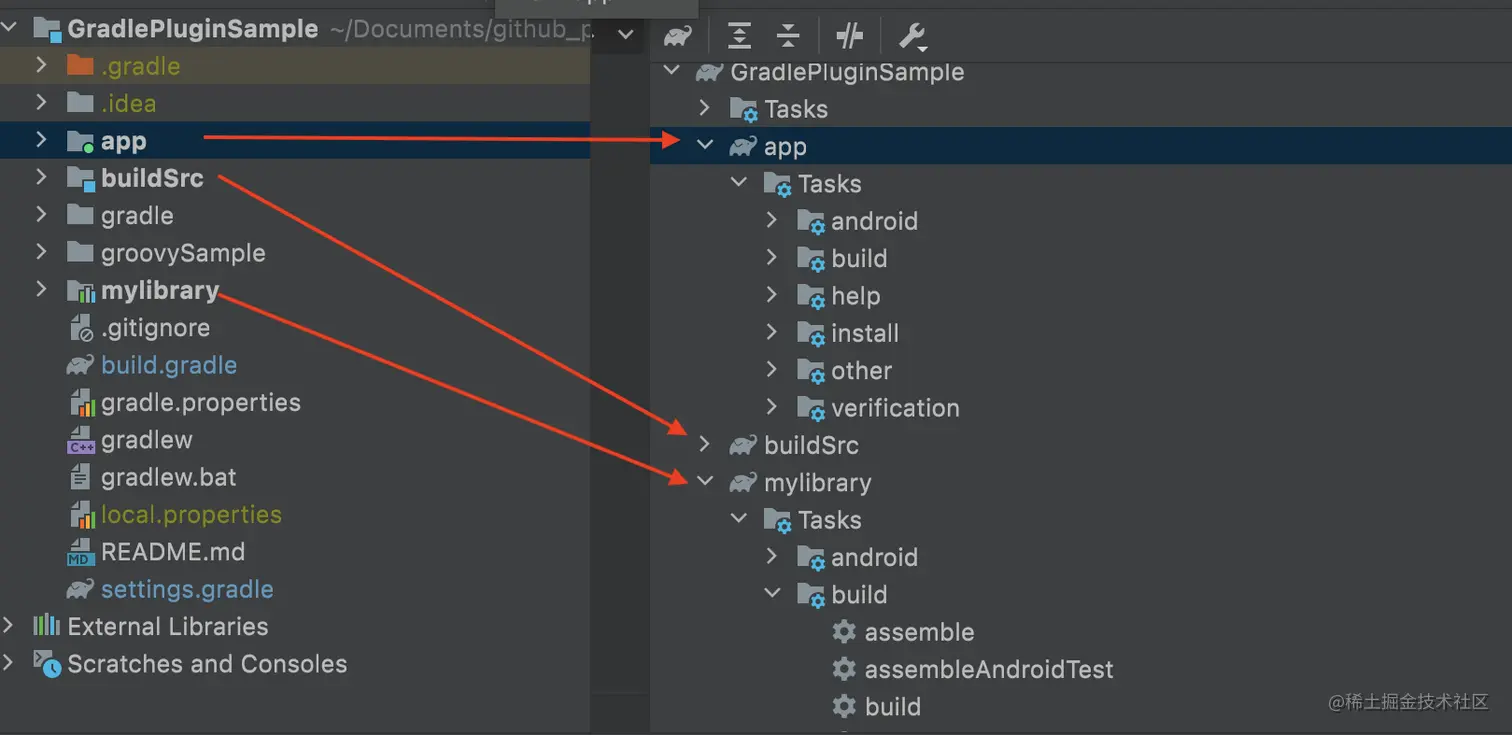Open the local.properties file

click(189, 514)
